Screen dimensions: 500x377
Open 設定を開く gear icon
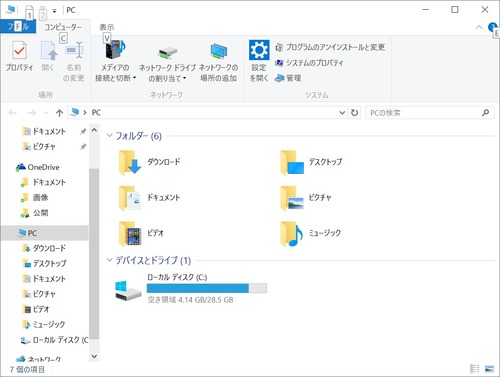tap(259, 50)
